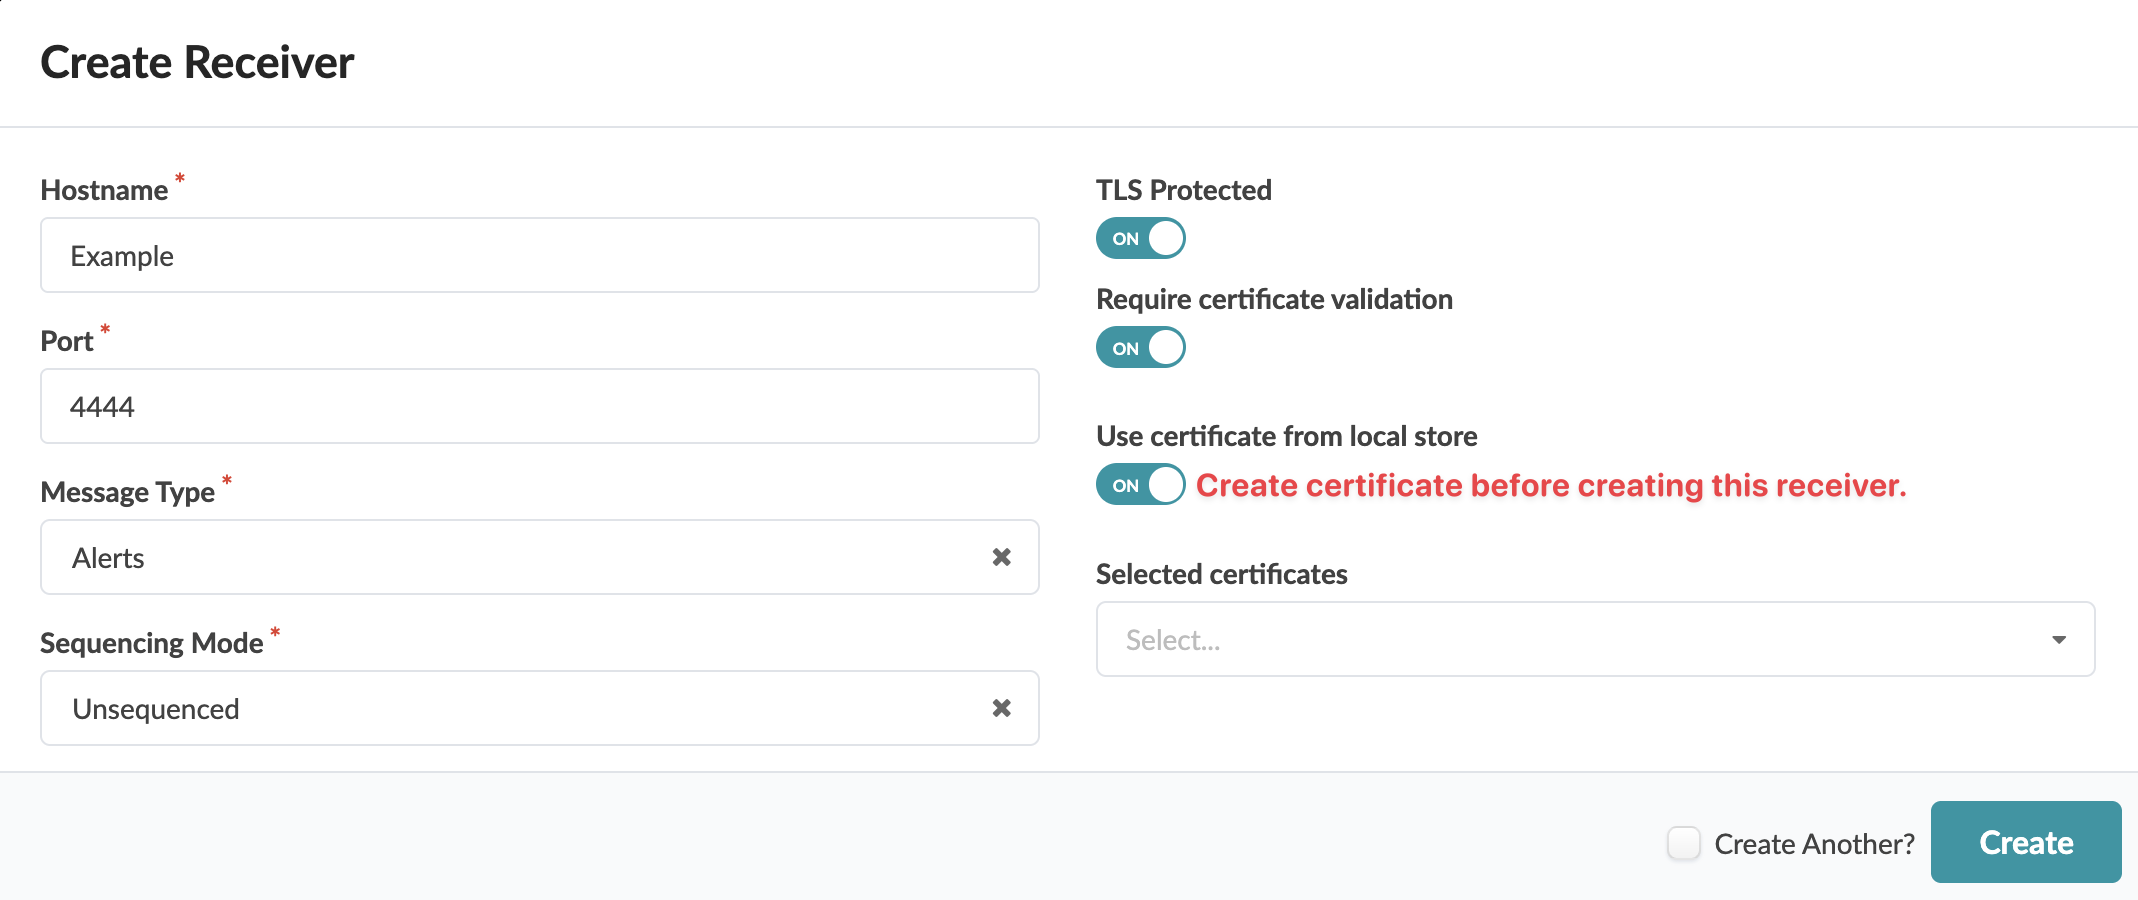Expand the Sequencing Mode combo box
Image resolution: width=2138 pixels, height=900 pixels.
500,709
